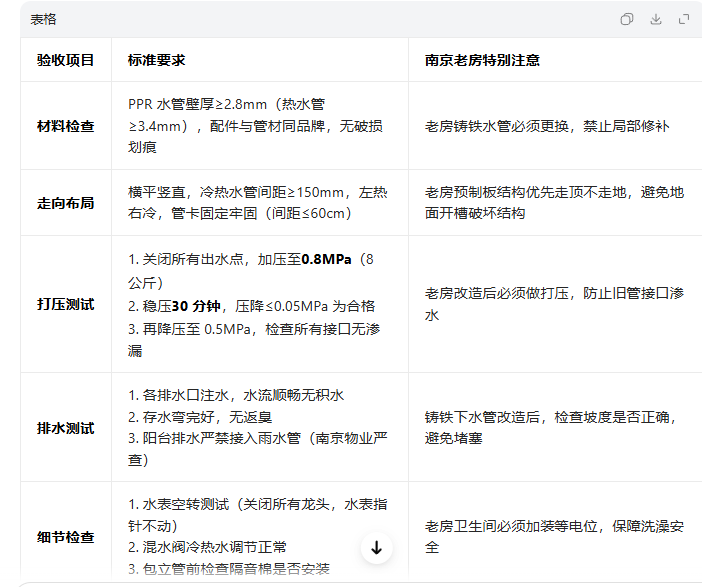This screenshot has height=587, width=702.
Task: Click the 阳台排水严禁接入雨水管 line
Action: (x=257, y=449)
